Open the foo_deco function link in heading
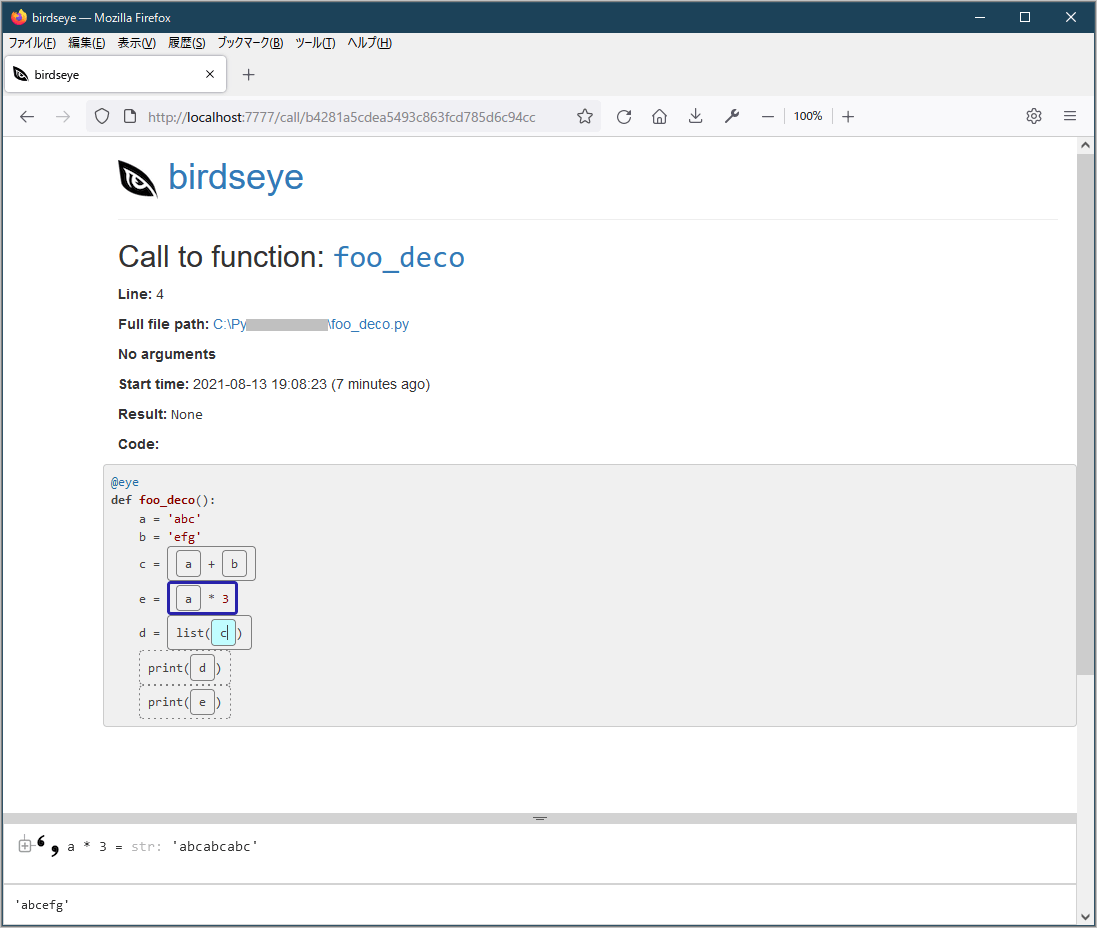The image size is (1097, 928). (x=399, y=258)
